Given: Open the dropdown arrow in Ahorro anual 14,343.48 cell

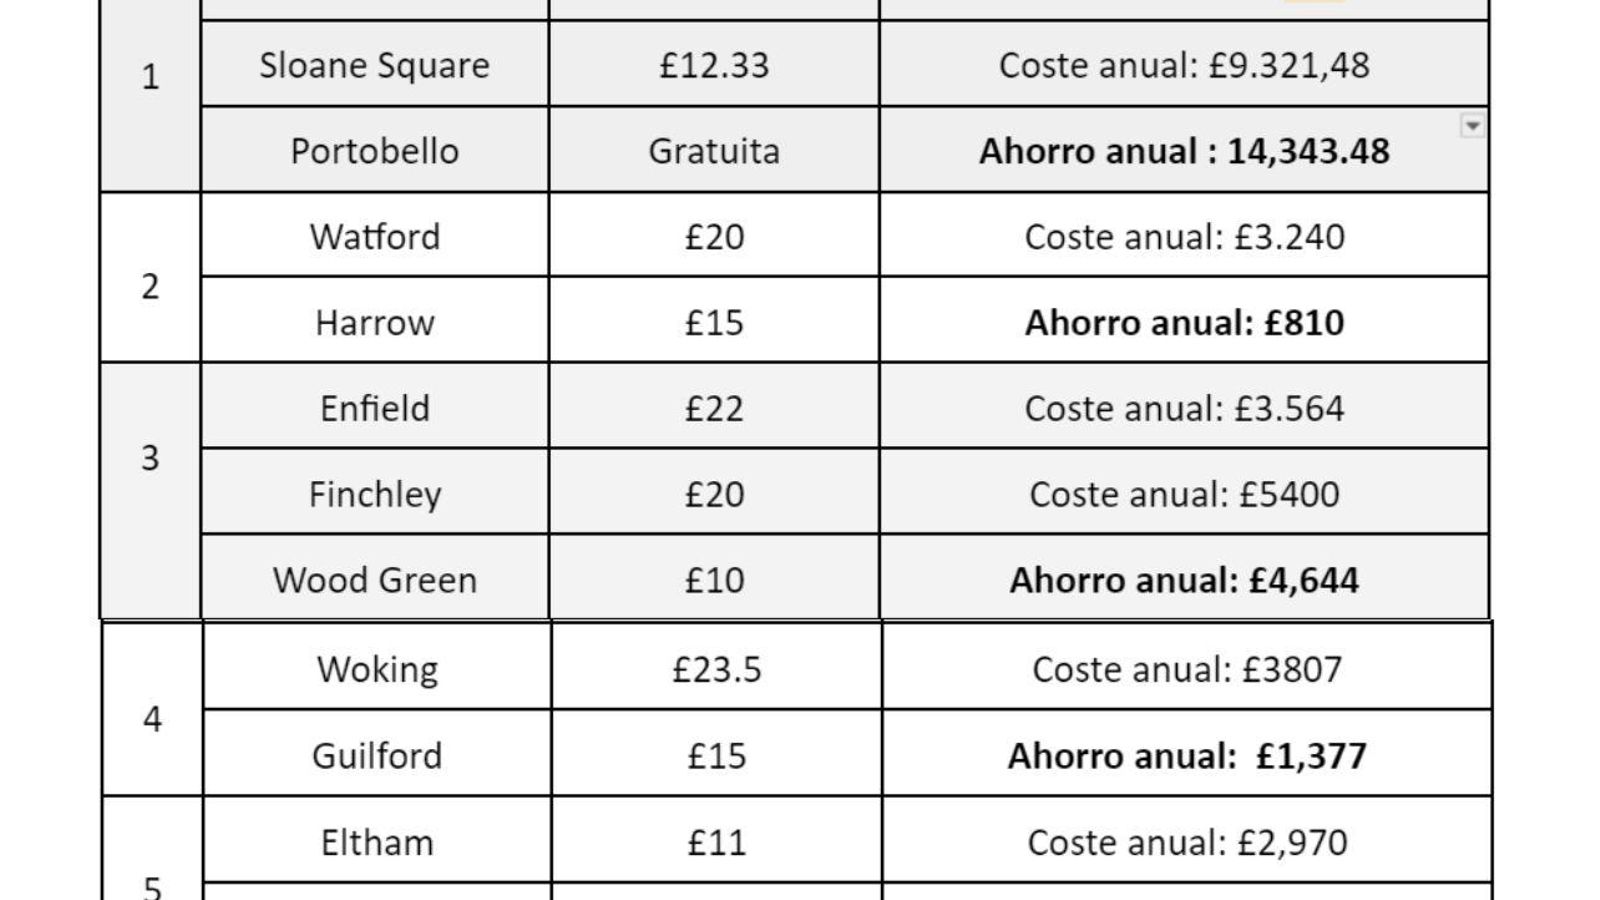Looking at the screenshot, I should (x=1471, y=126).
